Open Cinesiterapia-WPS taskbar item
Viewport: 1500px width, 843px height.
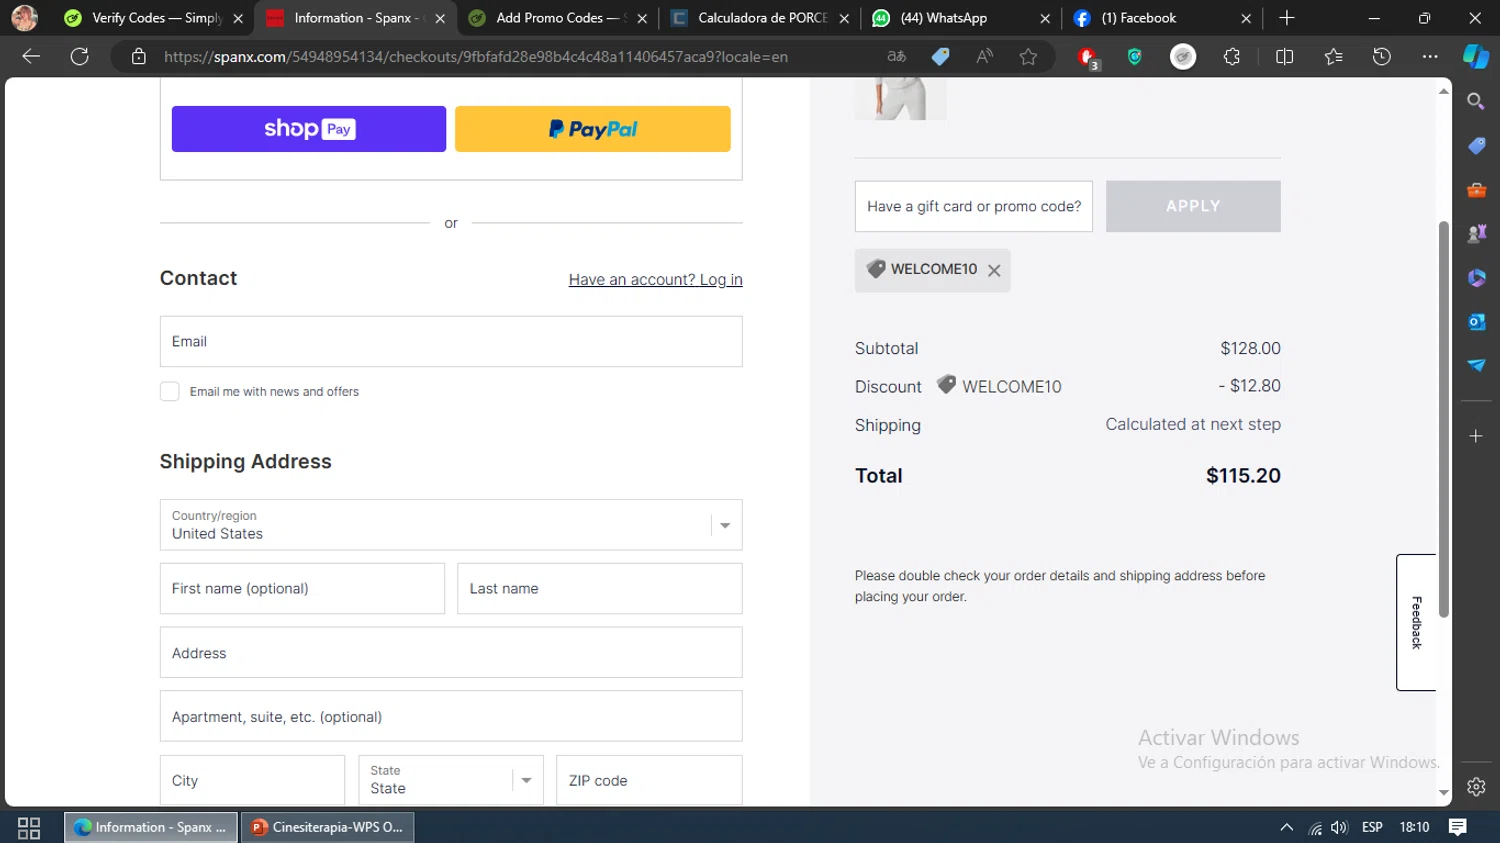pyautogui.click(x=327, y=827)
